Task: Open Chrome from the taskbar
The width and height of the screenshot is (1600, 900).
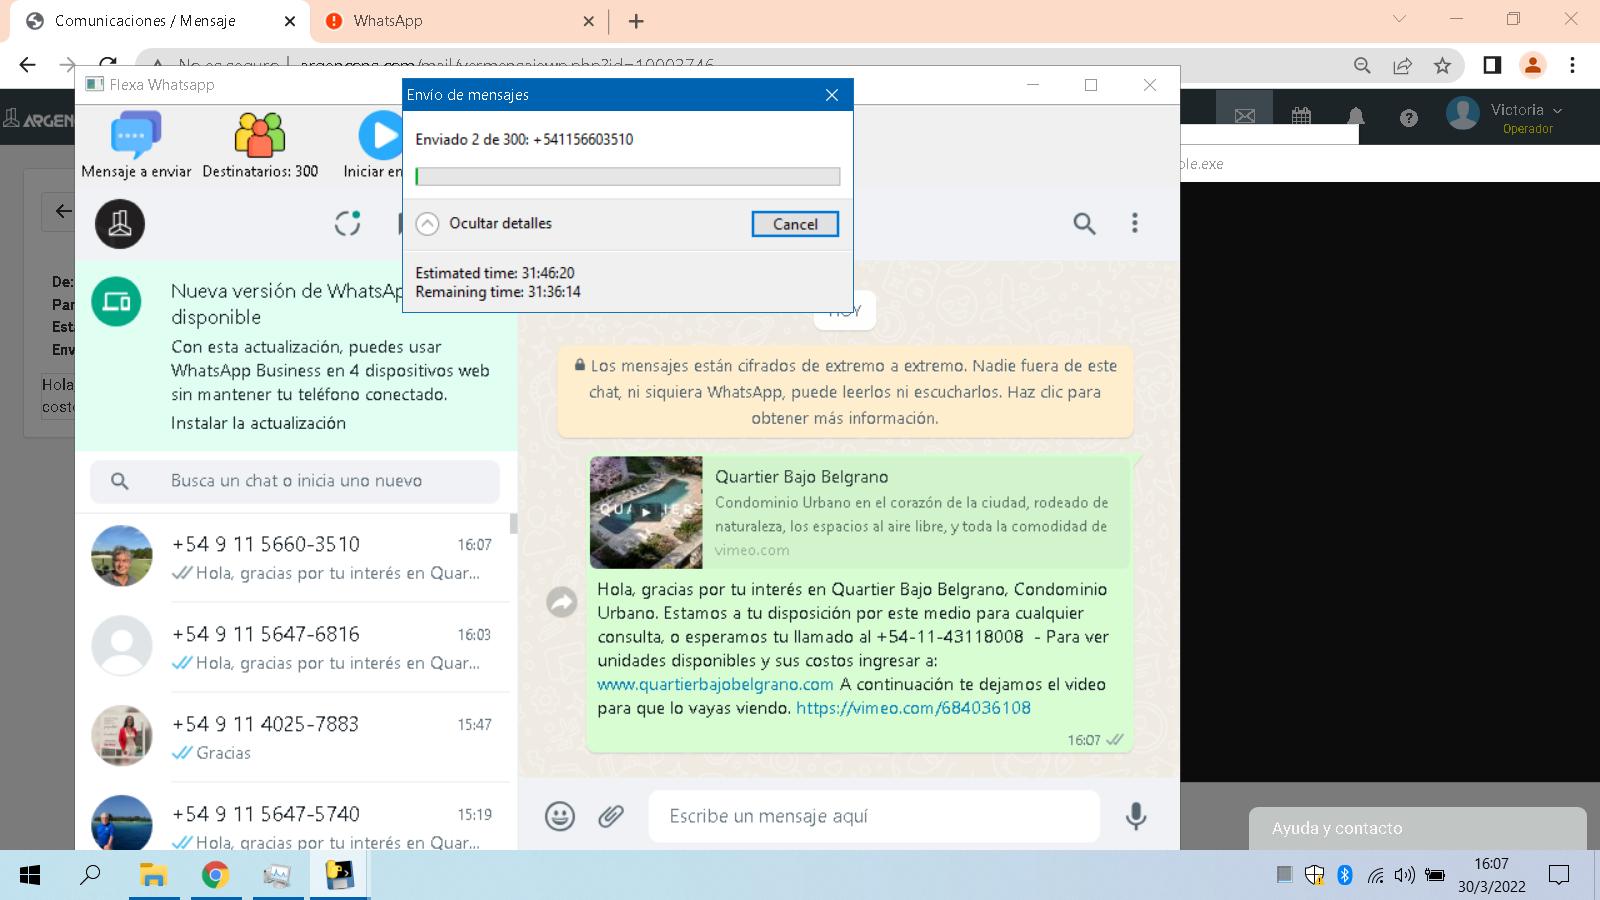Action: click(x=215, y=875)
